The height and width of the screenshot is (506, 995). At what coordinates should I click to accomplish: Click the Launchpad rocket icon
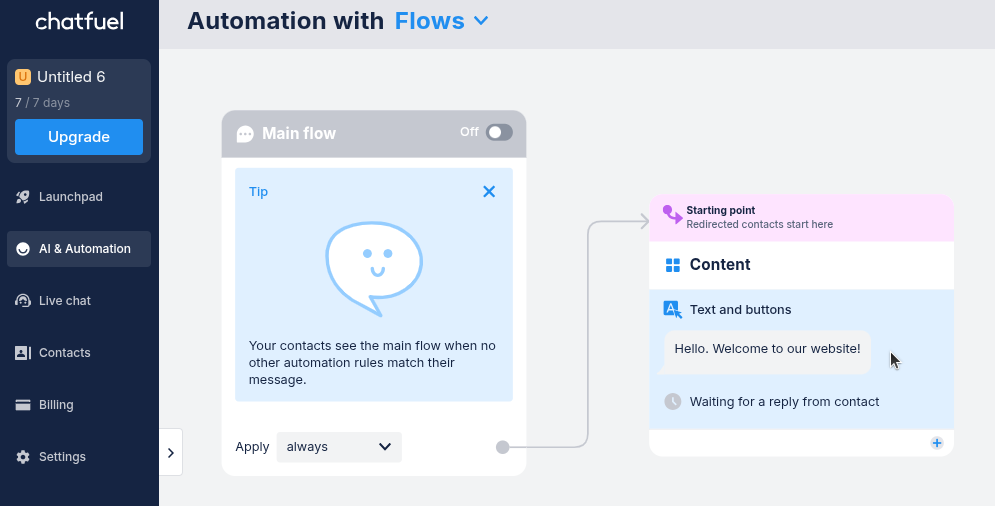(23, 197)
